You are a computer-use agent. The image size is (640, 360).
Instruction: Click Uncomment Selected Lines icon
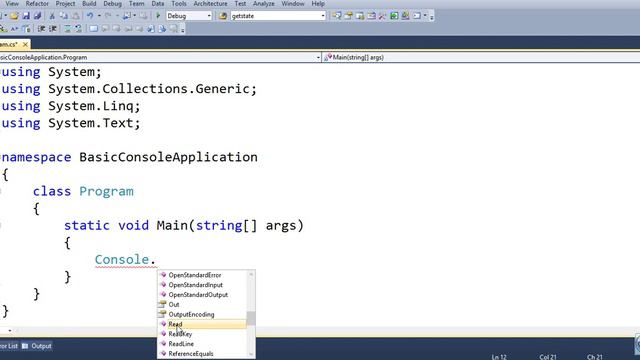coord(78,29)
